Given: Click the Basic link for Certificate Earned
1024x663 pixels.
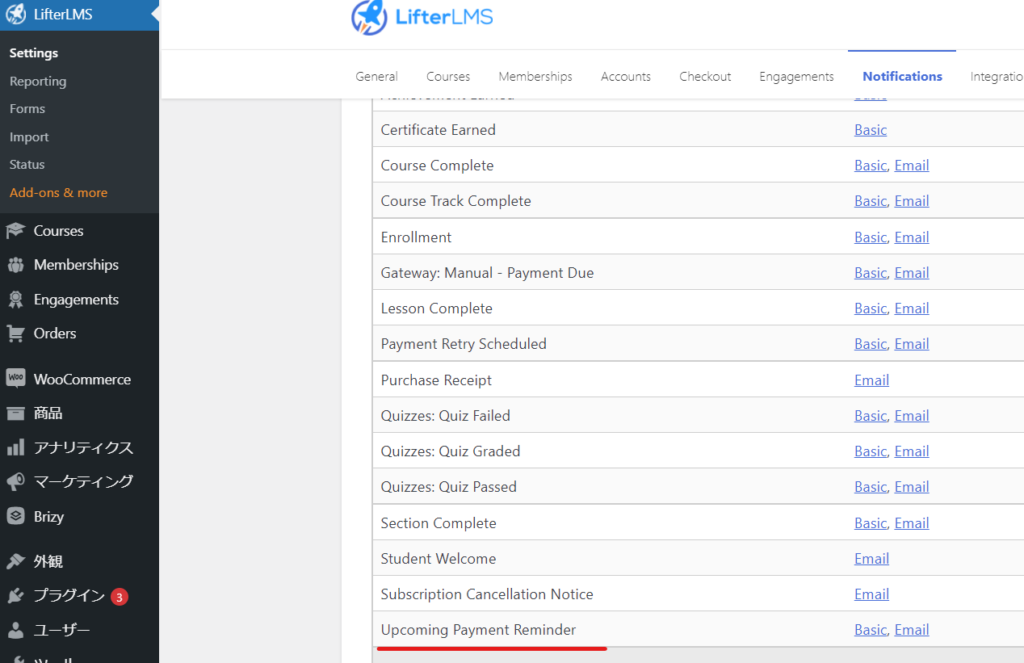Looking at the screenshot, I should (x=871, y=130).
